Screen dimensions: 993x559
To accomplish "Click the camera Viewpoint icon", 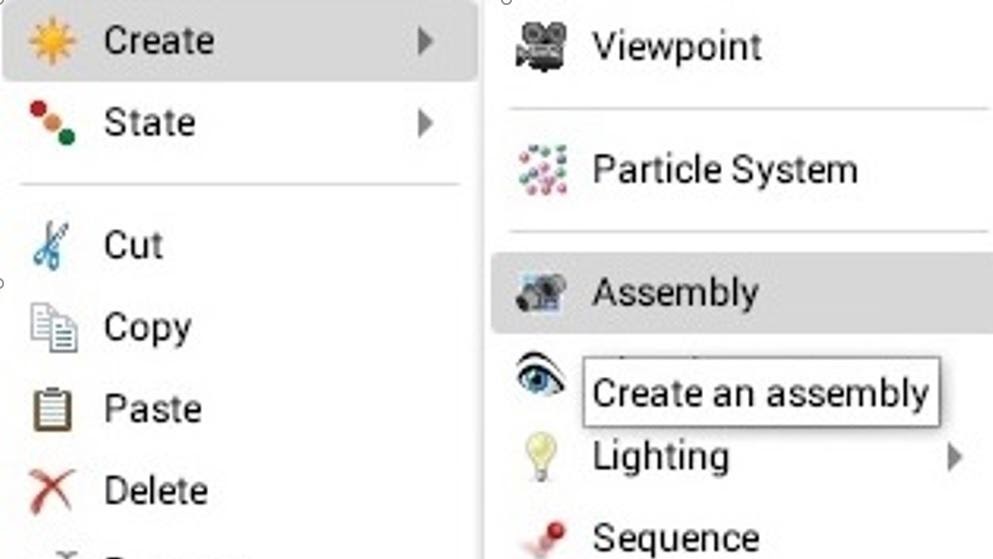I will (541, 47).
